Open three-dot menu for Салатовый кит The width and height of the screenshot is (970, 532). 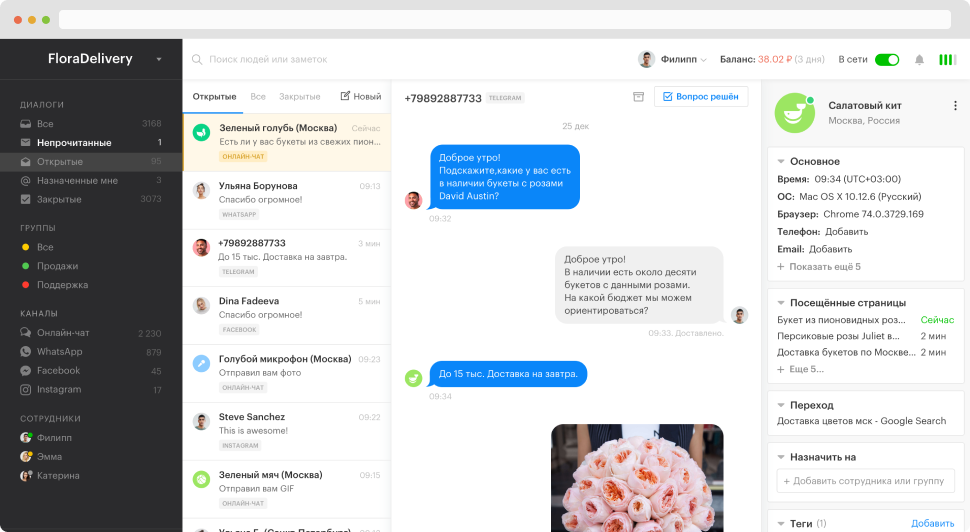tap(955, 106)
